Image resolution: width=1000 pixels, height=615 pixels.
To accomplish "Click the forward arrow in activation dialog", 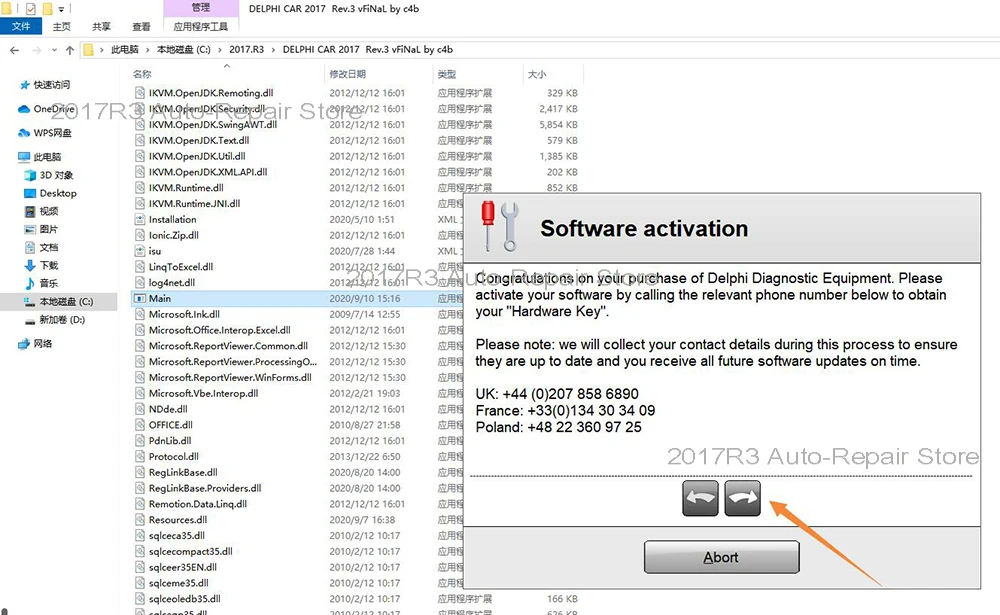I will click(x=742, y=498).
